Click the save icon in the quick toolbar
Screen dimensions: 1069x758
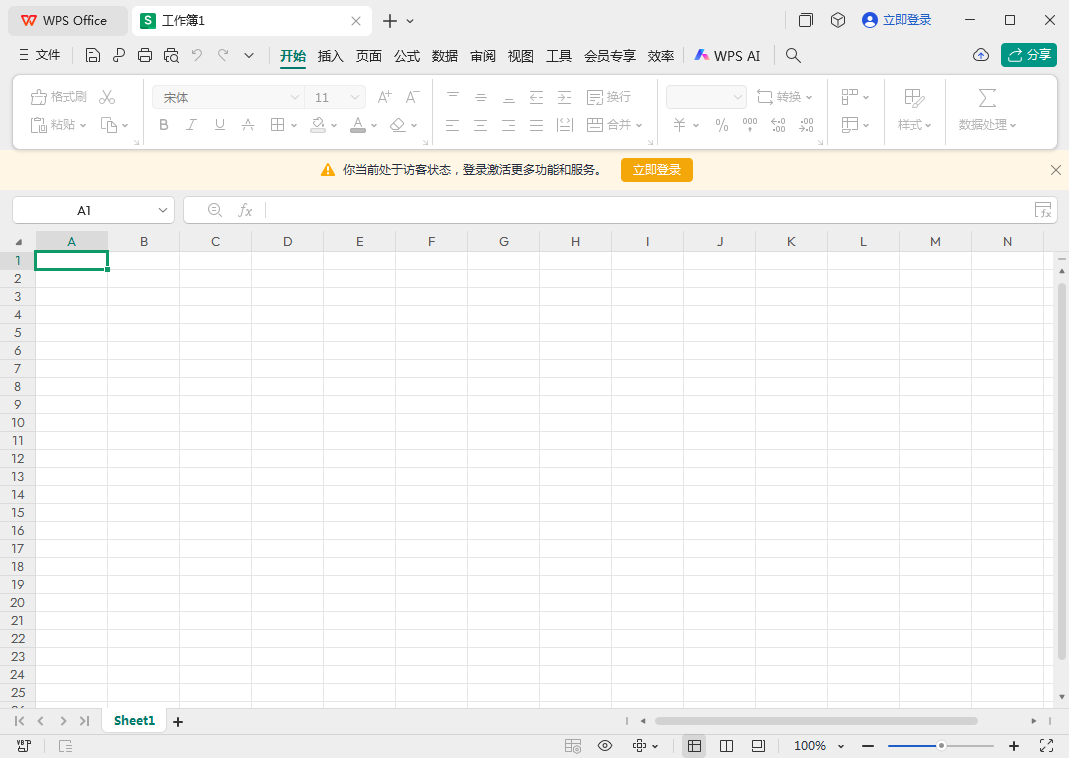pyautogui.click(x=93, y=56)
